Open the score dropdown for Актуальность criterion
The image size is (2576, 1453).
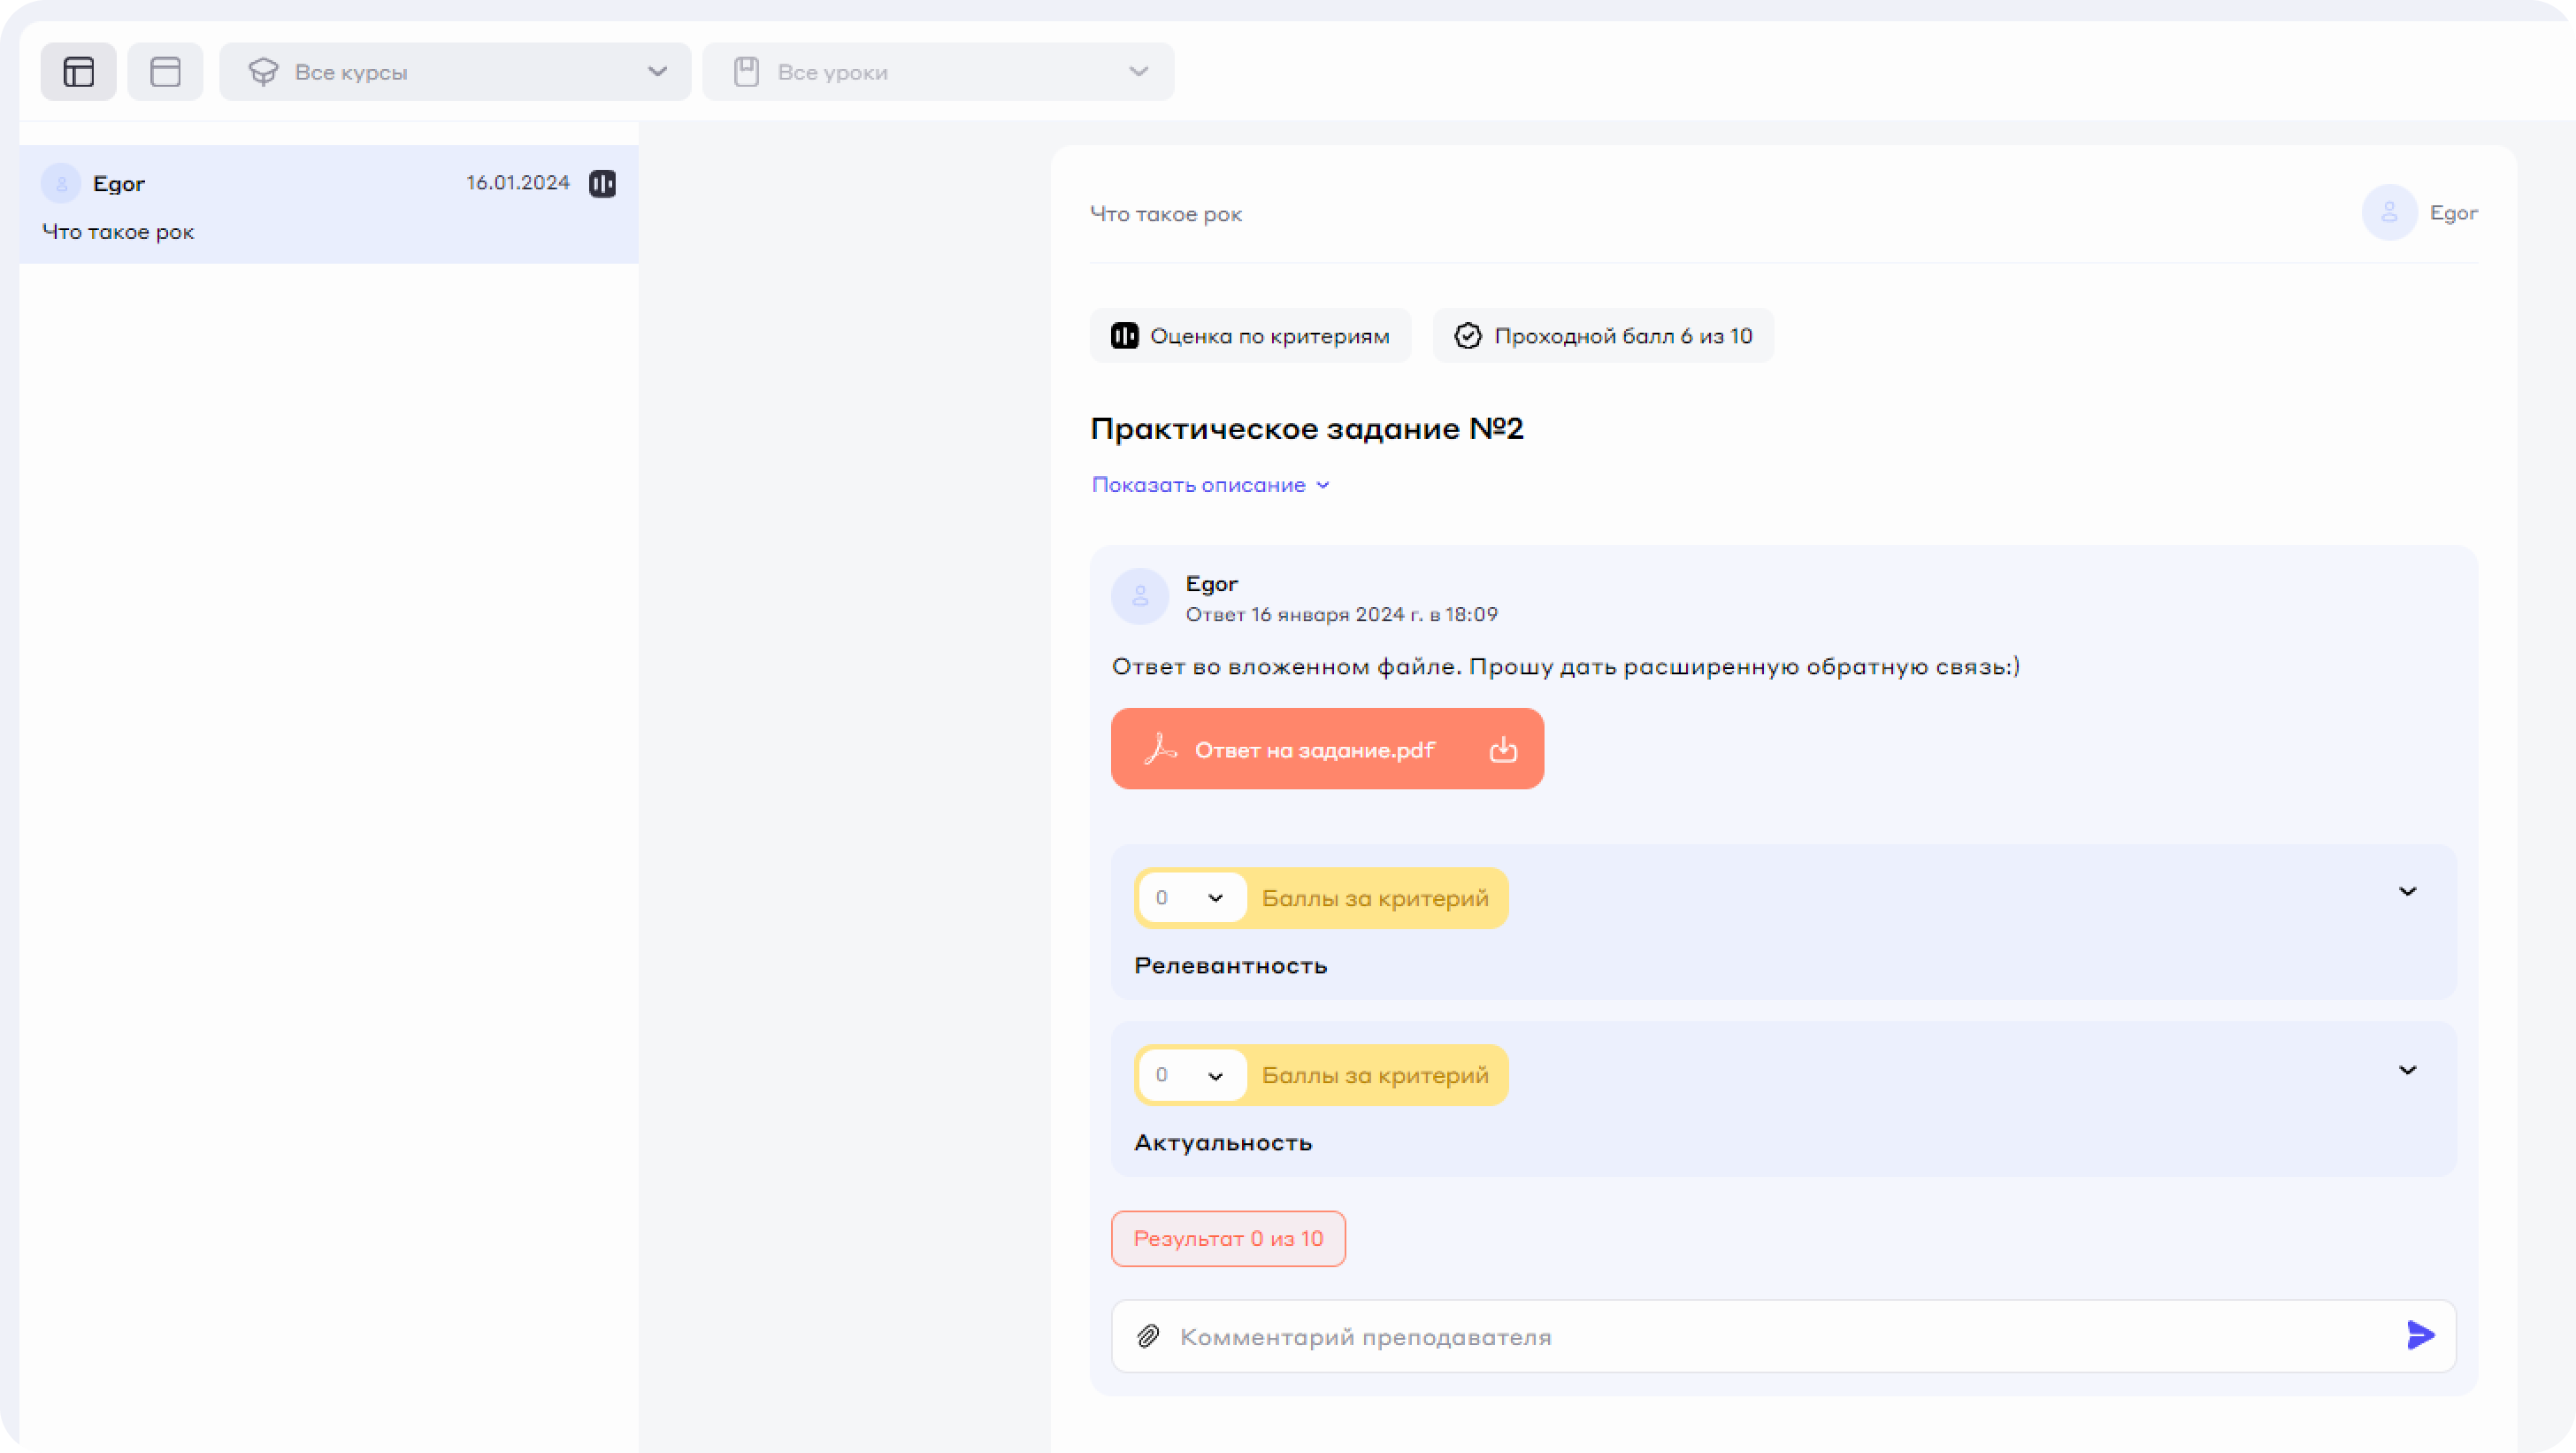tap(1191, 1076)
